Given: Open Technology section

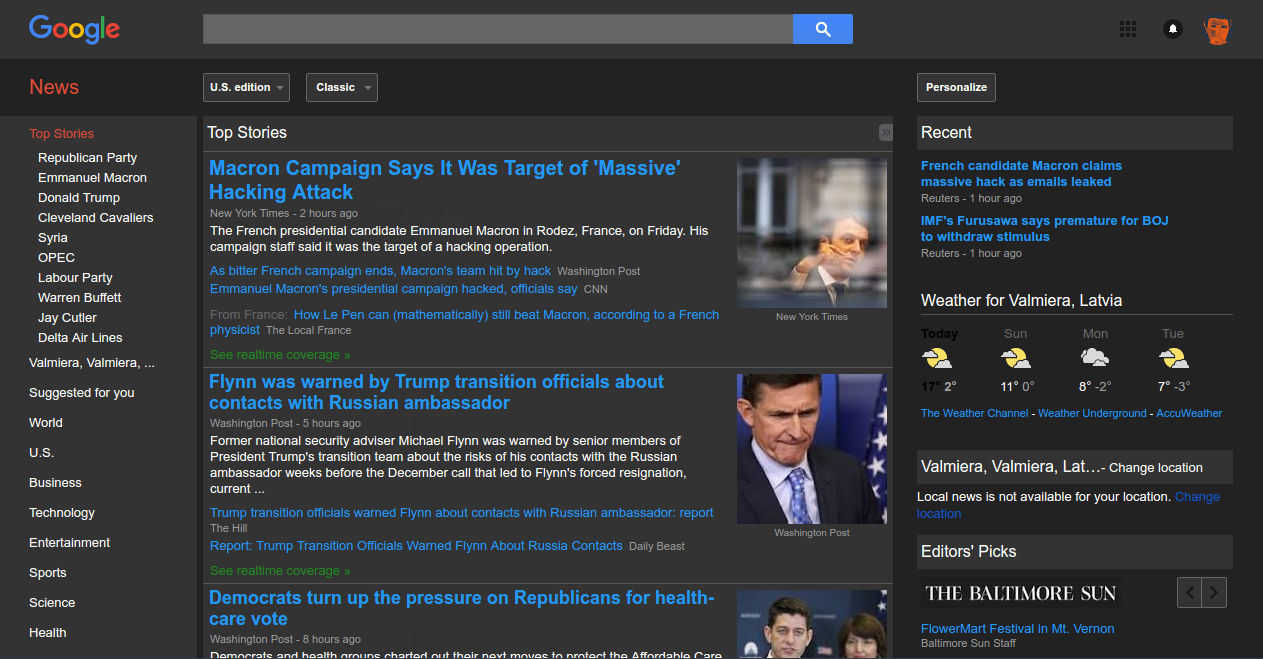Looking at the screenshot, I should tap(62, 512).
